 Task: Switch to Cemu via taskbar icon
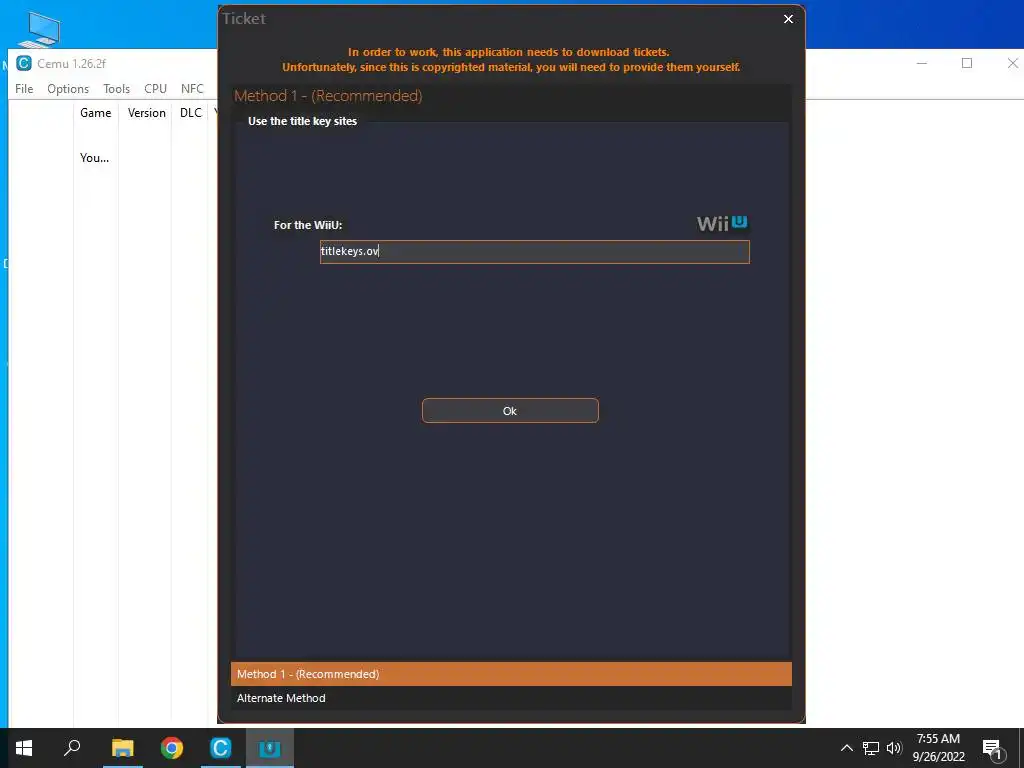pyautogui.click(x=221, y=748)
